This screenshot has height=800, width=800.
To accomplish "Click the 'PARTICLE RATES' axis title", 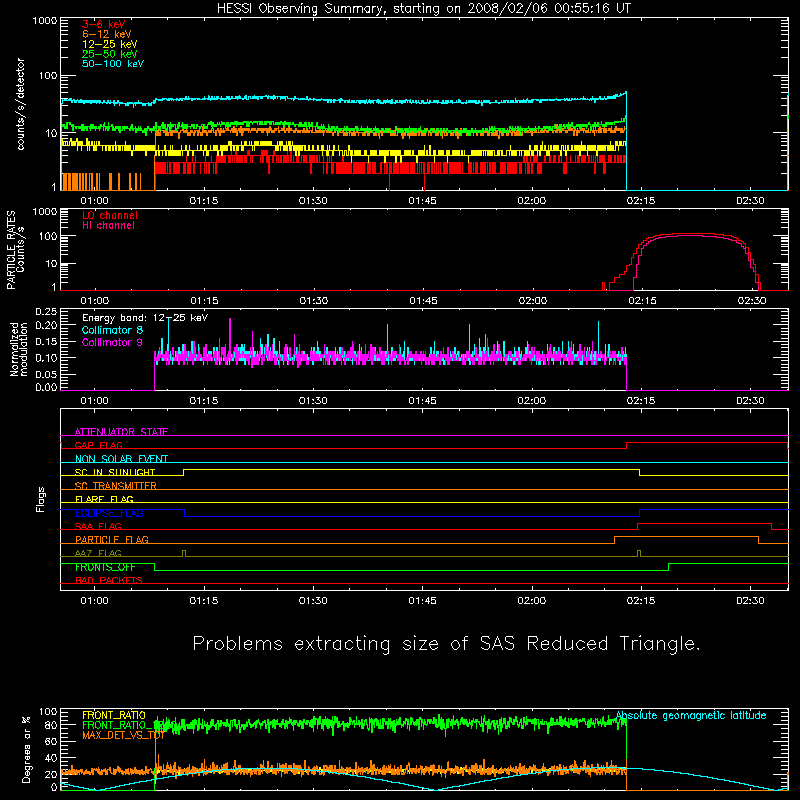I will coord(11,250).
